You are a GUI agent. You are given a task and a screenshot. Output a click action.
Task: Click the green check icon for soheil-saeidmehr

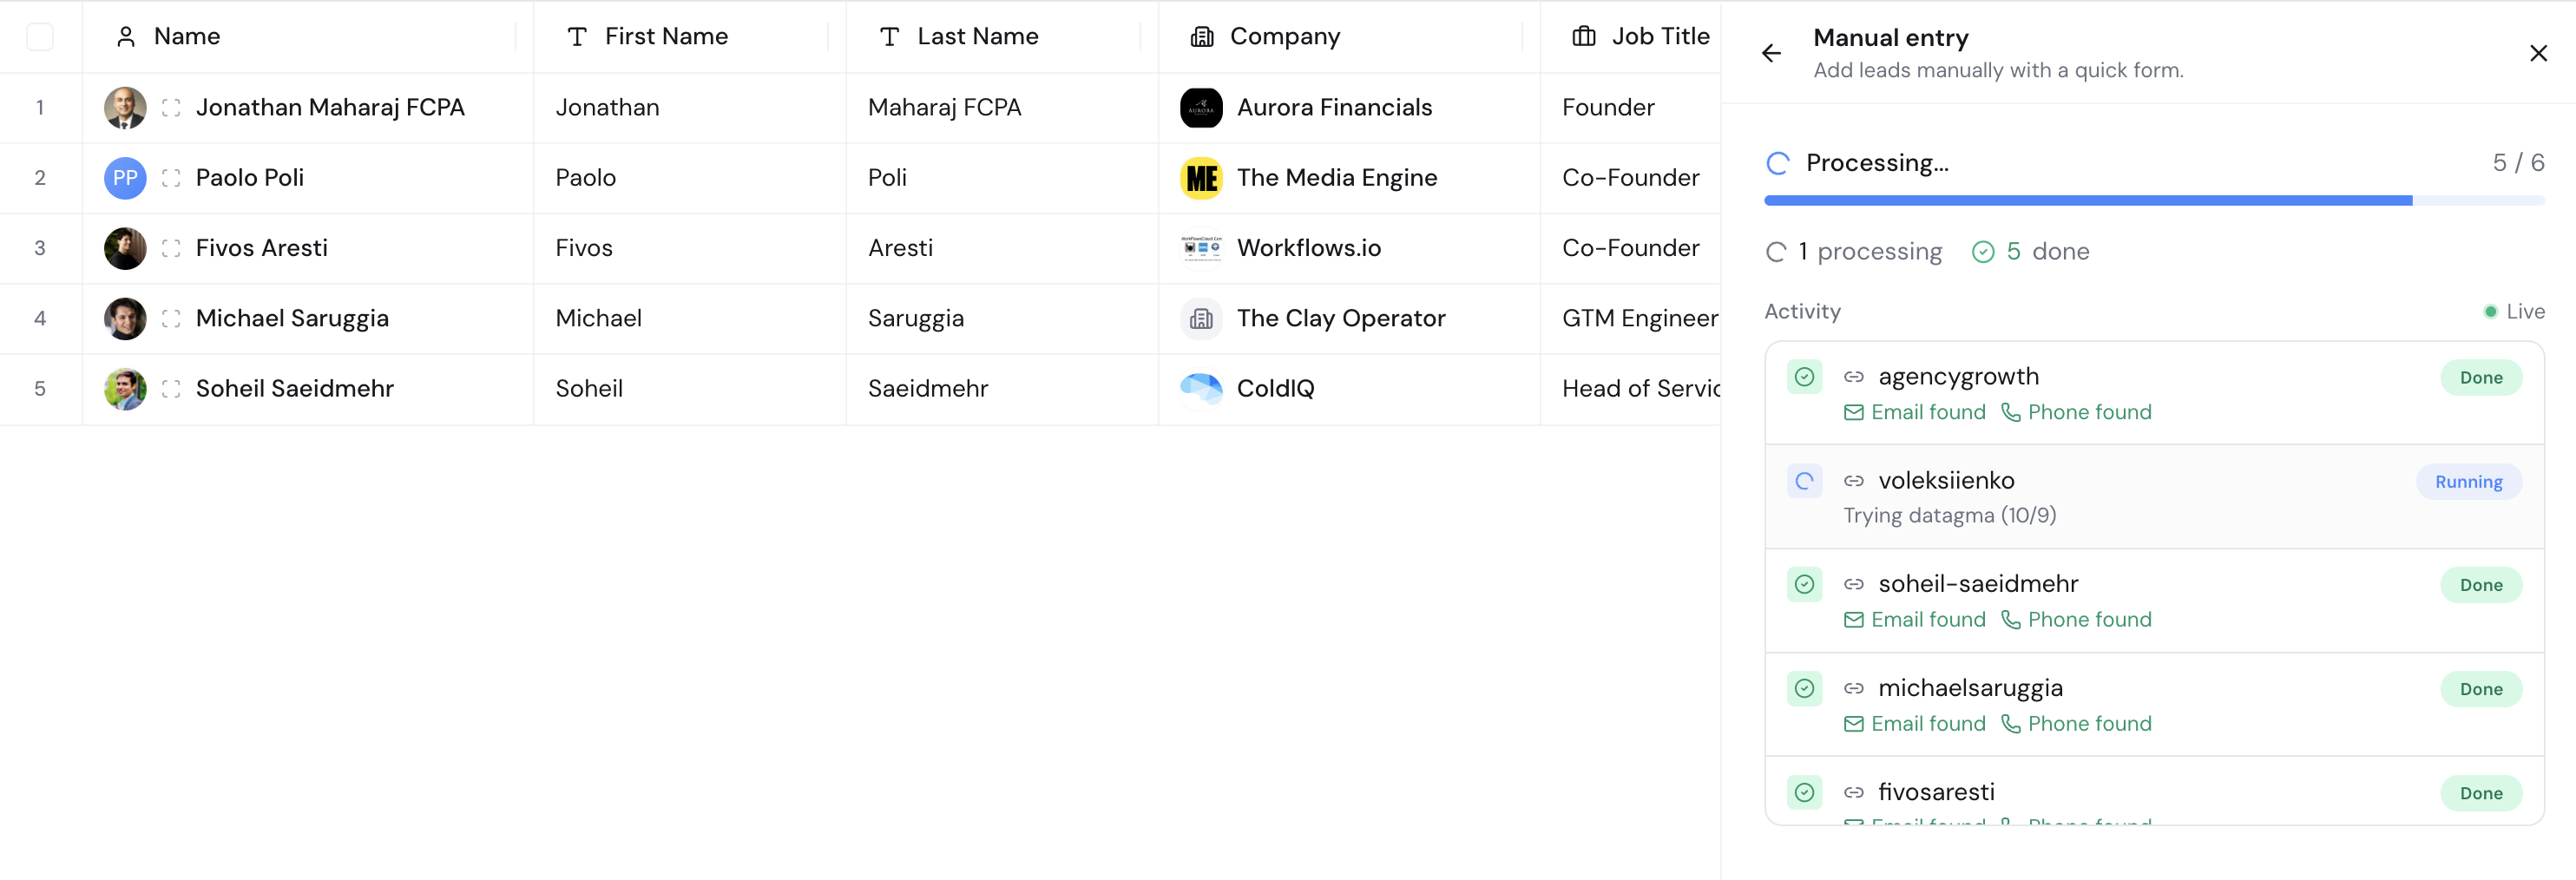tap(1804, 584)
